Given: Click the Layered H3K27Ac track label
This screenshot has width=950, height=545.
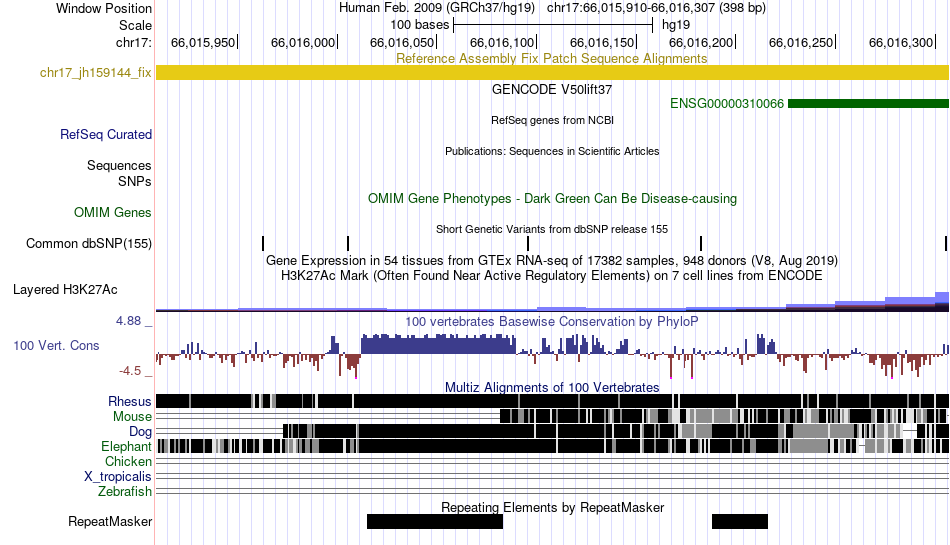Looking at the screenshot, I should click(65, 289).
